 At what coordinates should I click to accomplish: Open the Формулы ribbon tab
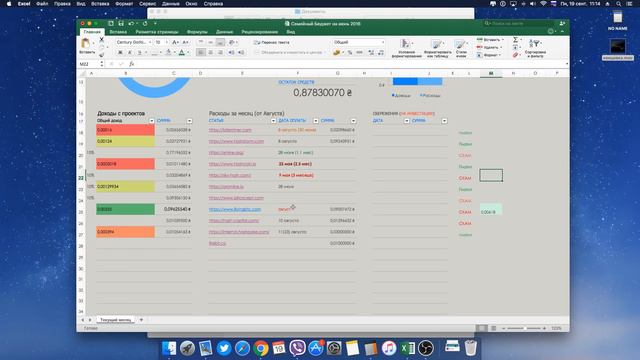point(197,32)
